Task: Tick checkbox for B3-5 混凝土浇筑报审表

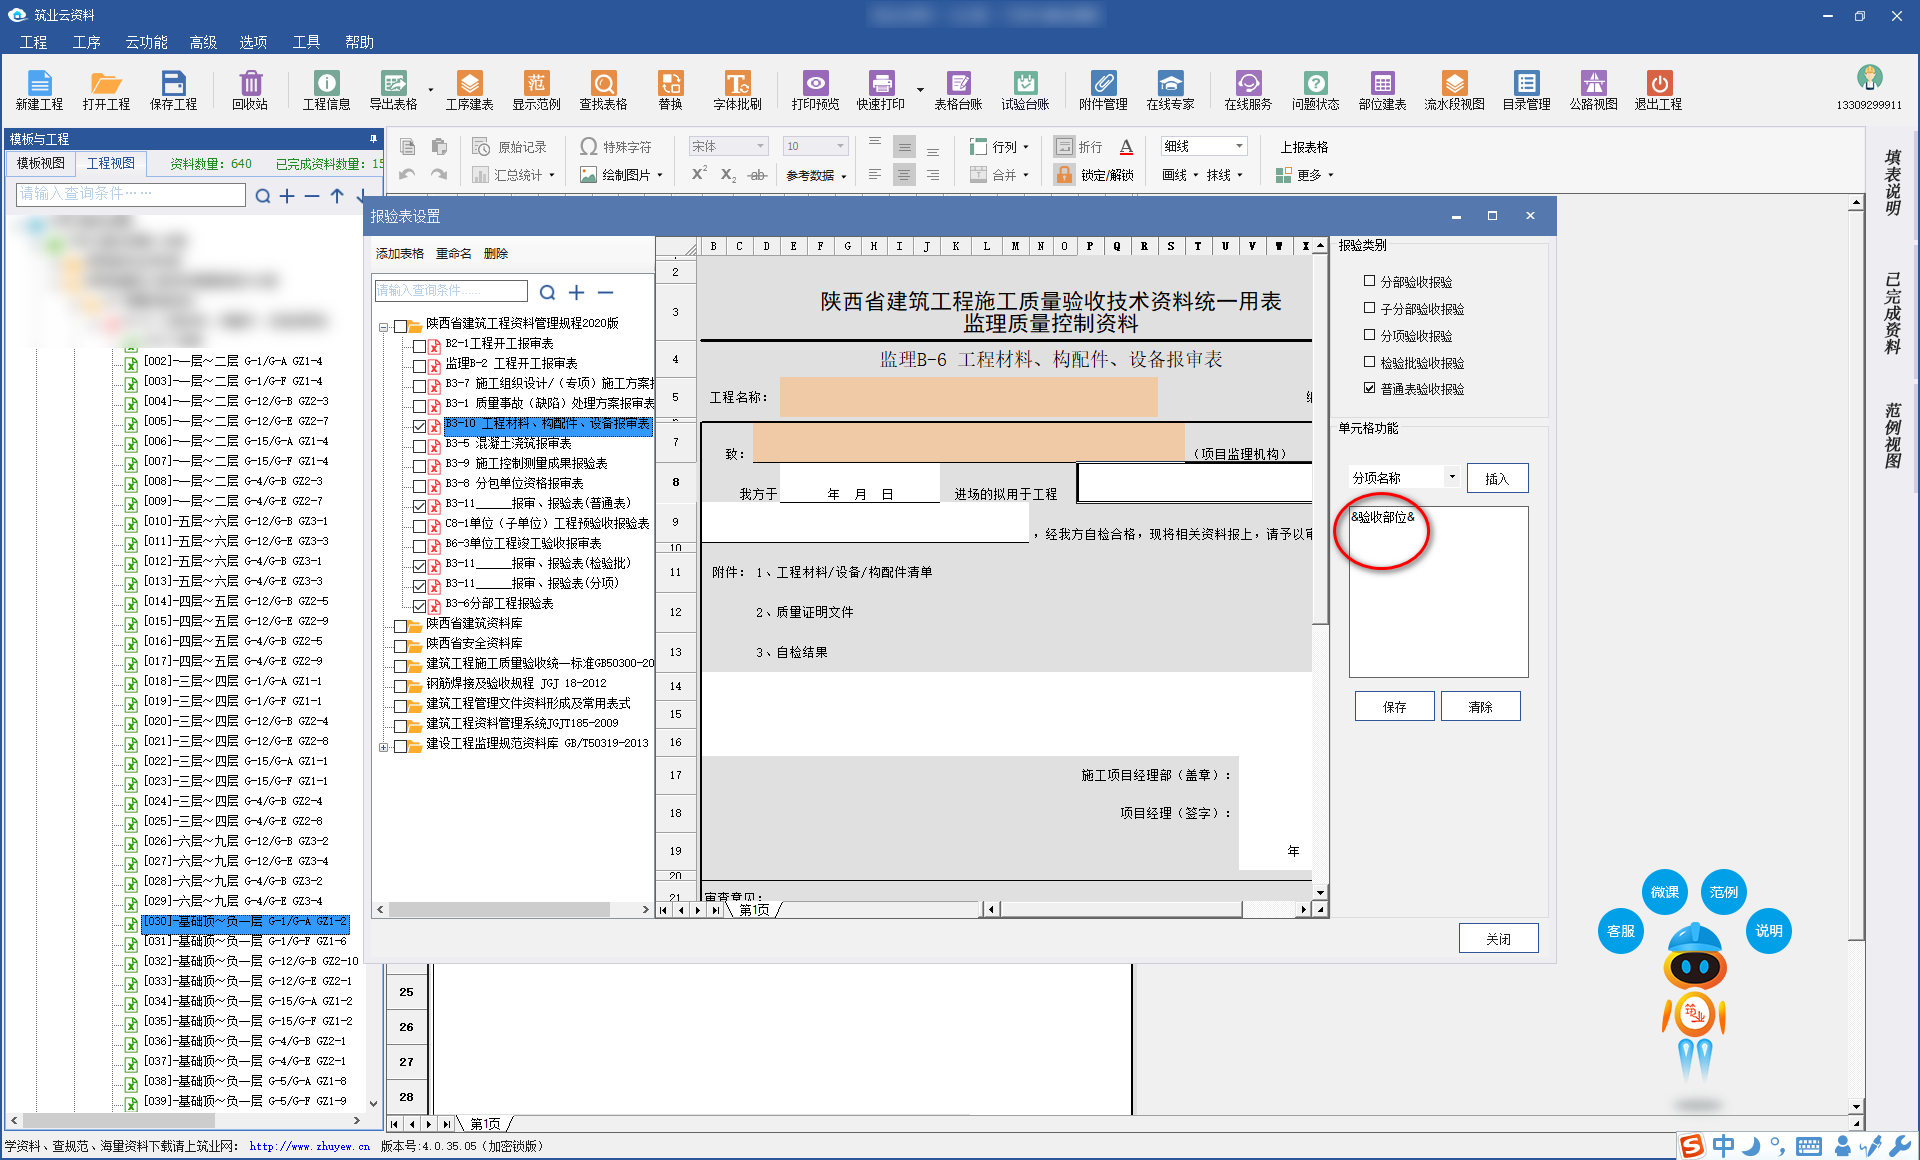Action: (420, 445)
